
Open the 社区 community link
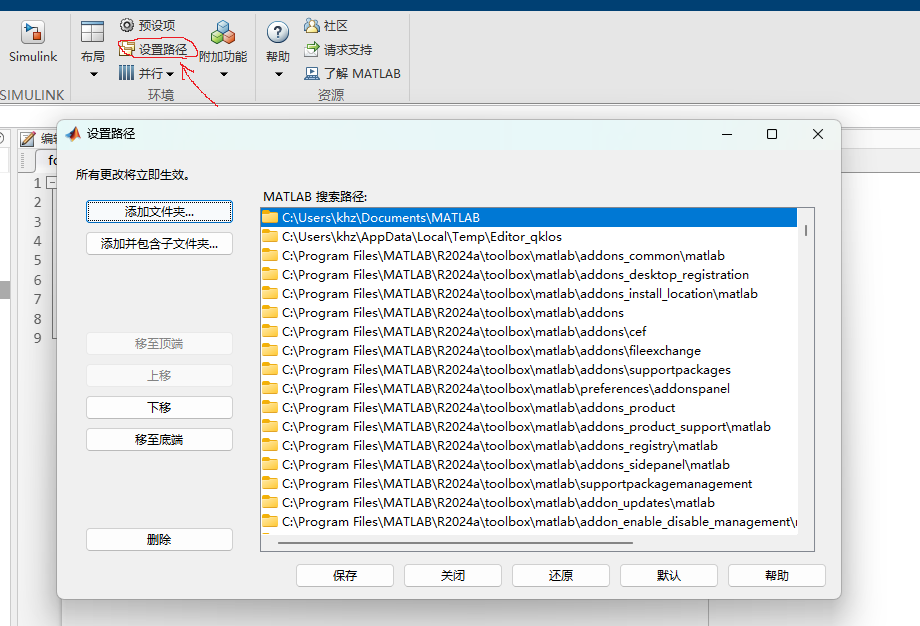pos(326,25)
